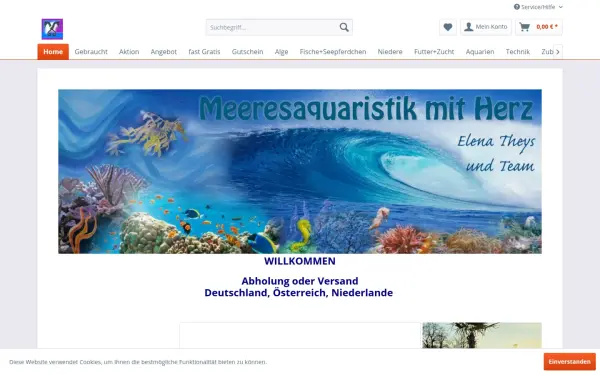600x375 pixels.
Task: Expand the Service/Hilfe dropdown
Action: [x=538, y=7]
